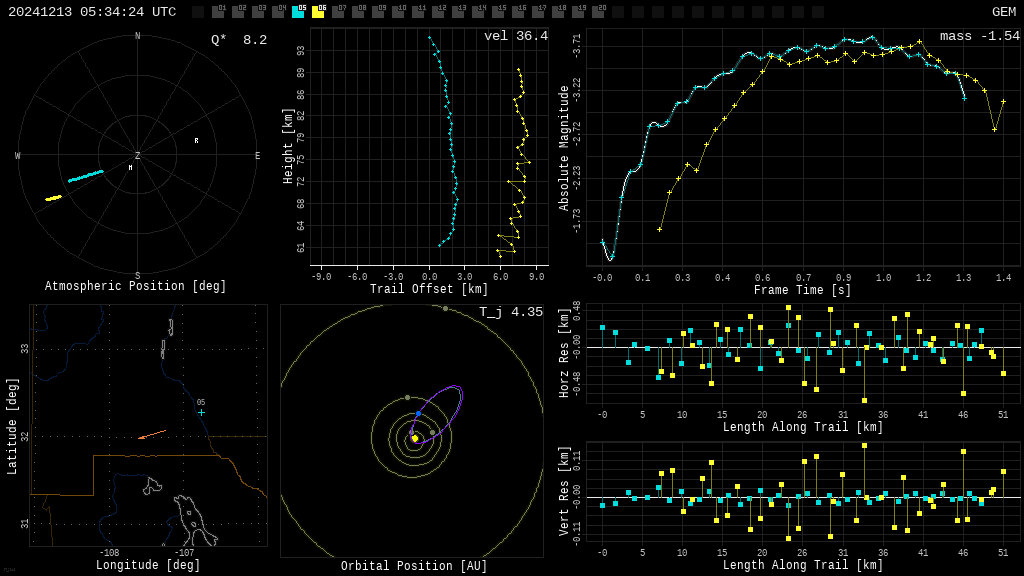The image size is (1024, 576).
Task: Click the E compass label on polar plot
Action: click(x=257, y=156)
